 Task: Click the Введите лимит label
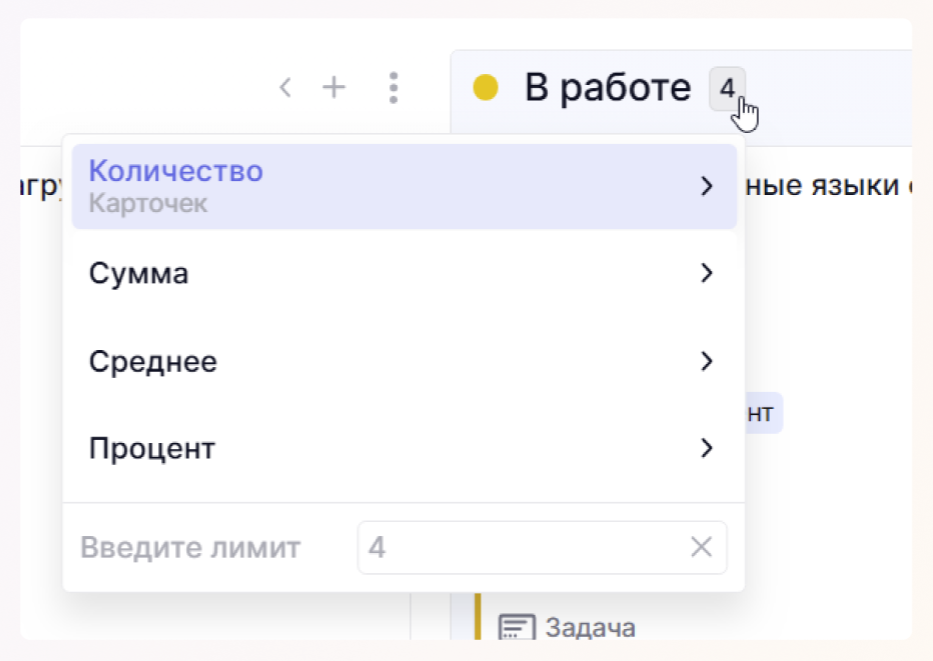point(190,547)
